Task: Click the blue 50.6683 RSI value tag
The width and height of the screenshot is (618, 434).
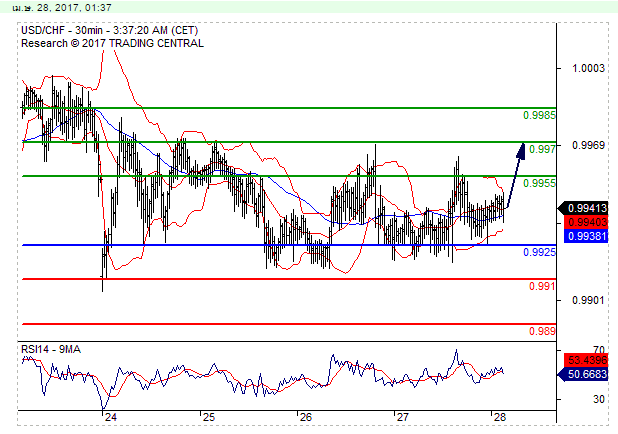Action: pos(584,374)
